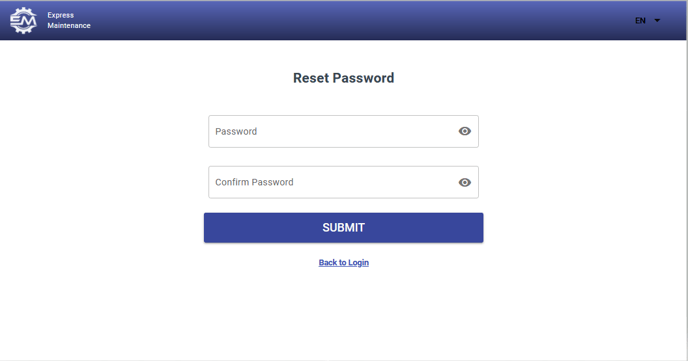Viewport: 688px width, 361px height.
Task: Click the eye icon beside Password
Action: [465, 131]
